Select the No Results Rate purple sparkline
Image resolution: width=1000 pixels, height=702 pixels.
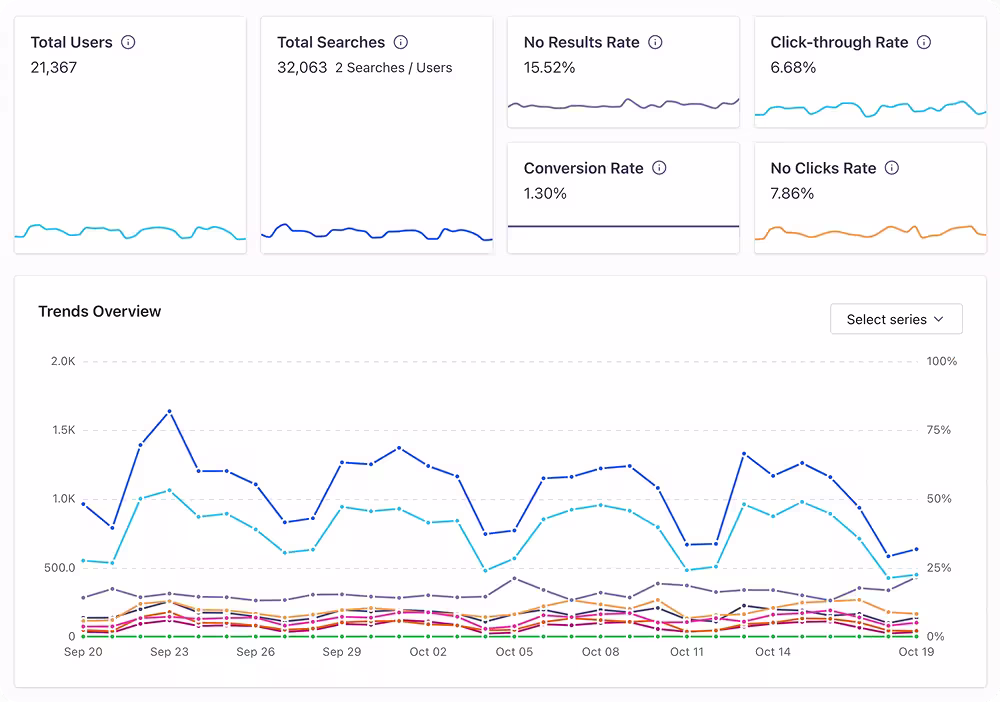623,103
